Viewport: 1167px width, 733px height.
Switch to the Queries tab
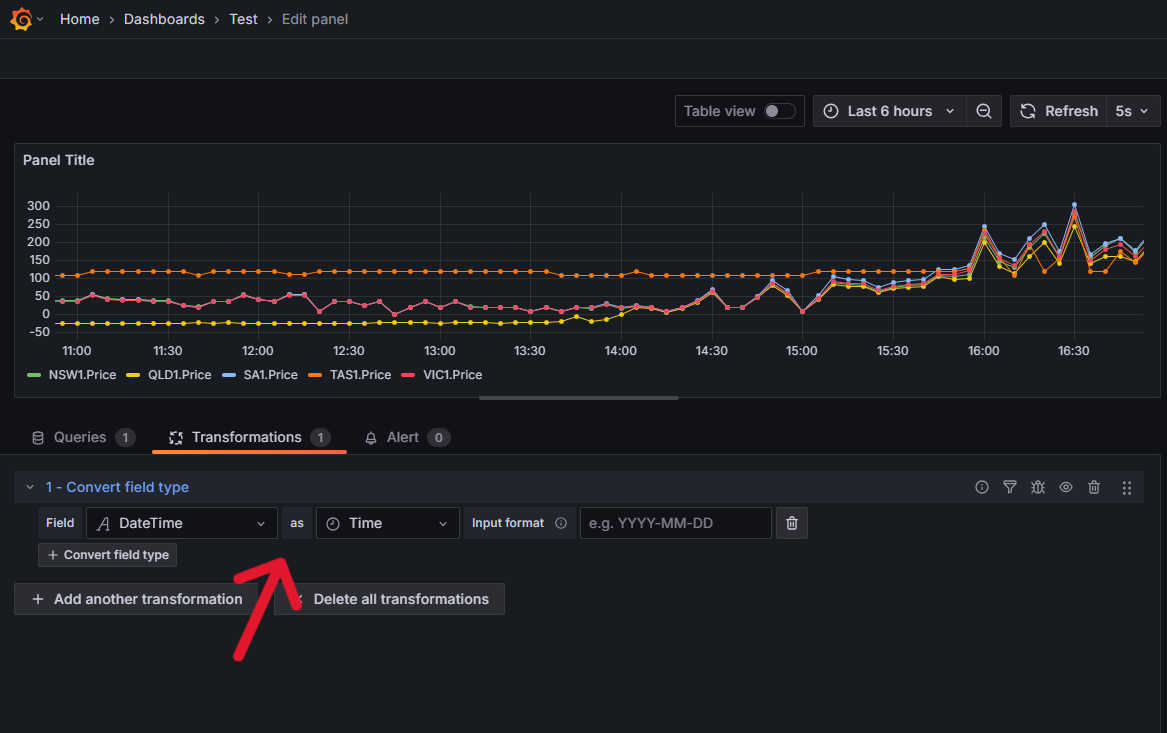pyautogui.click(x=80, y=437)
